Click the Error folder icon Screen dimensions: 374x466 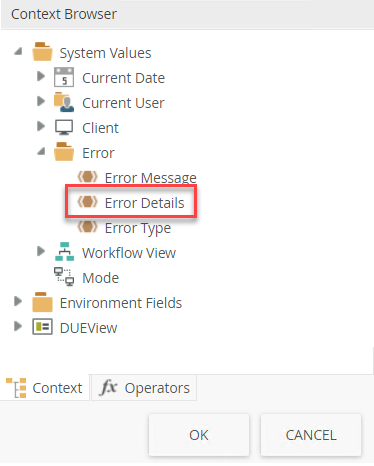pos(64,152)
